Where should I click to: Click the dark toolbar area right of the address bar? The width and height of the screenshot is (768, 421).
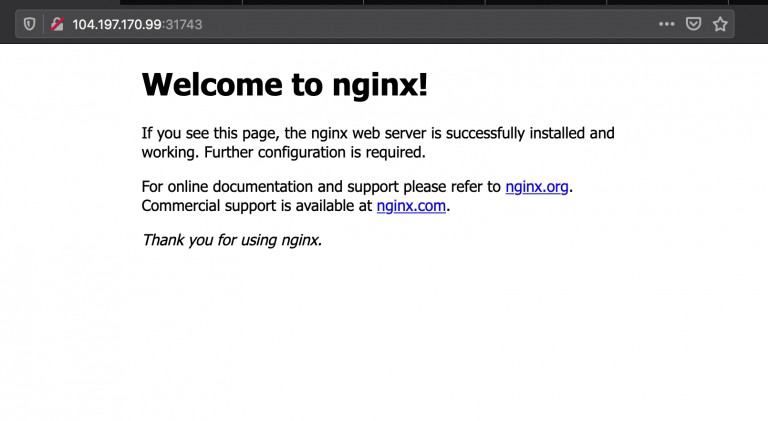751,24
